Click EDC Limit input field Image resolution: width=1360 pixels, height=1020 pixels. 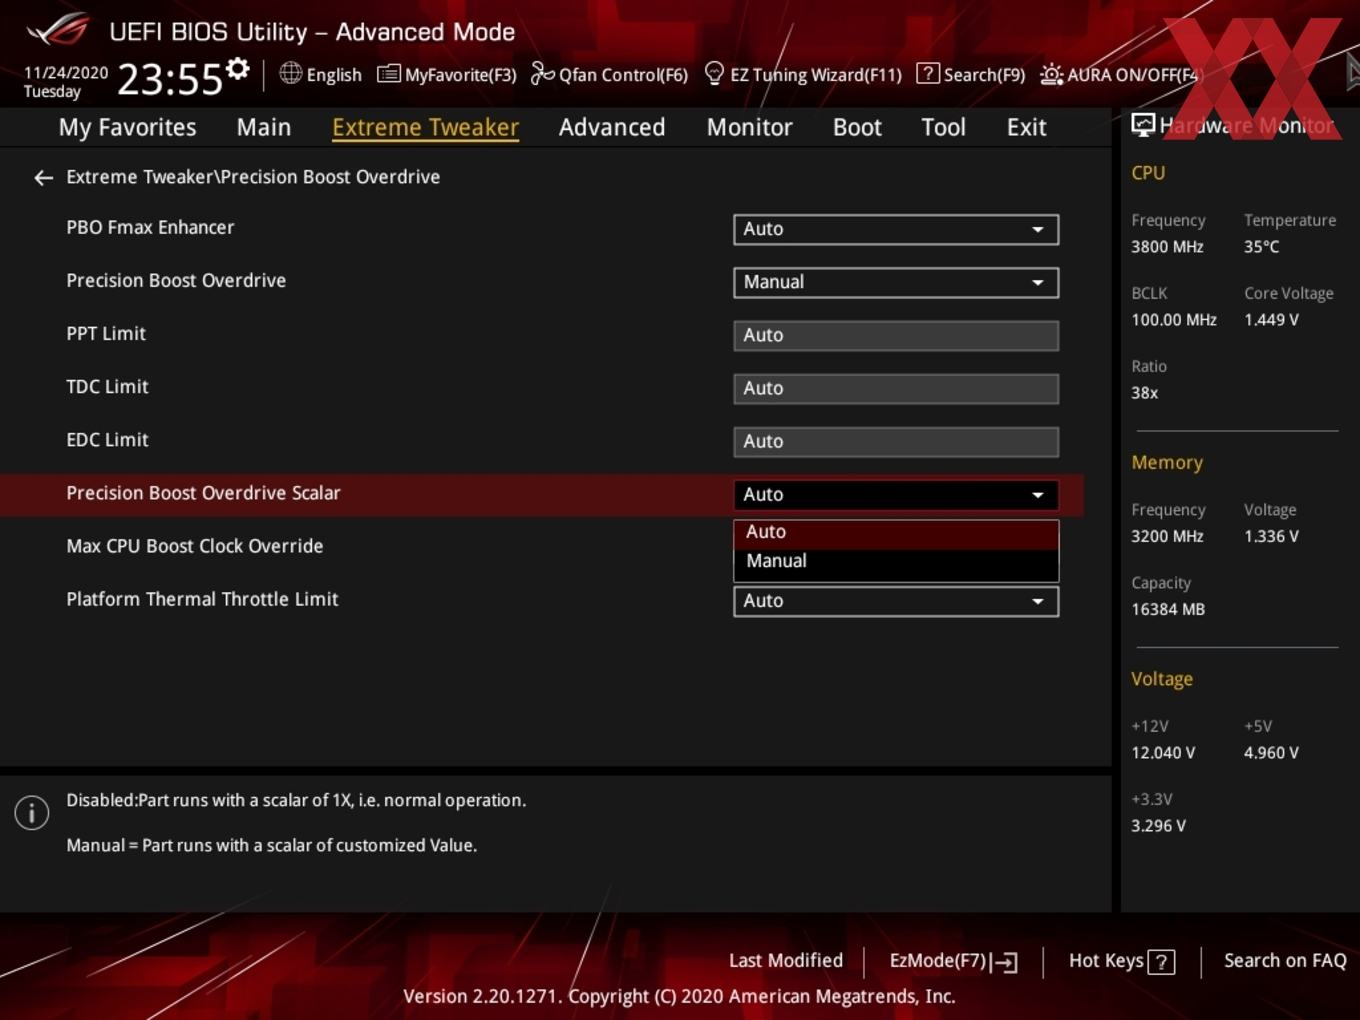pos(896,441)
